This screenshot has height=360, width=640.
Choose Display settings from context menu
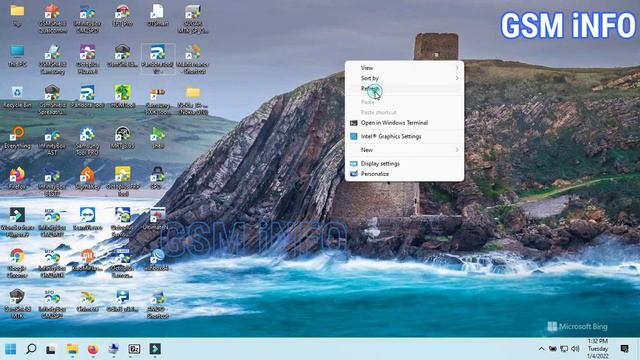[404, 163]
